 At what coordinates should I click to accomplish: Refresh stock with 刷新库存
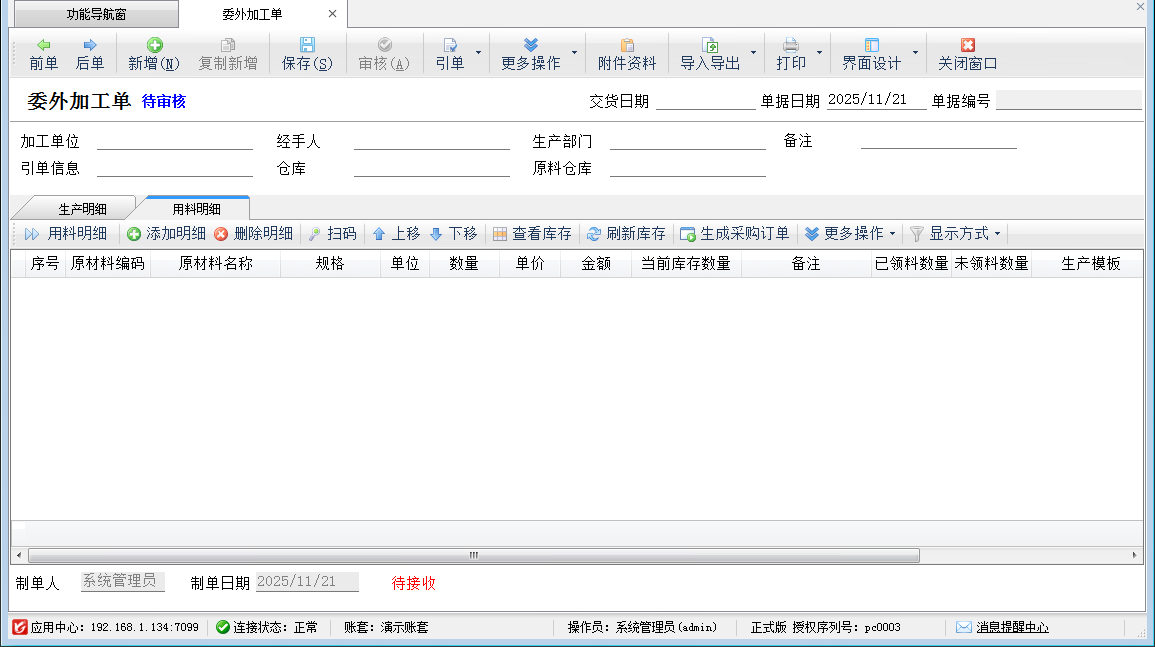tap(626, 233)
